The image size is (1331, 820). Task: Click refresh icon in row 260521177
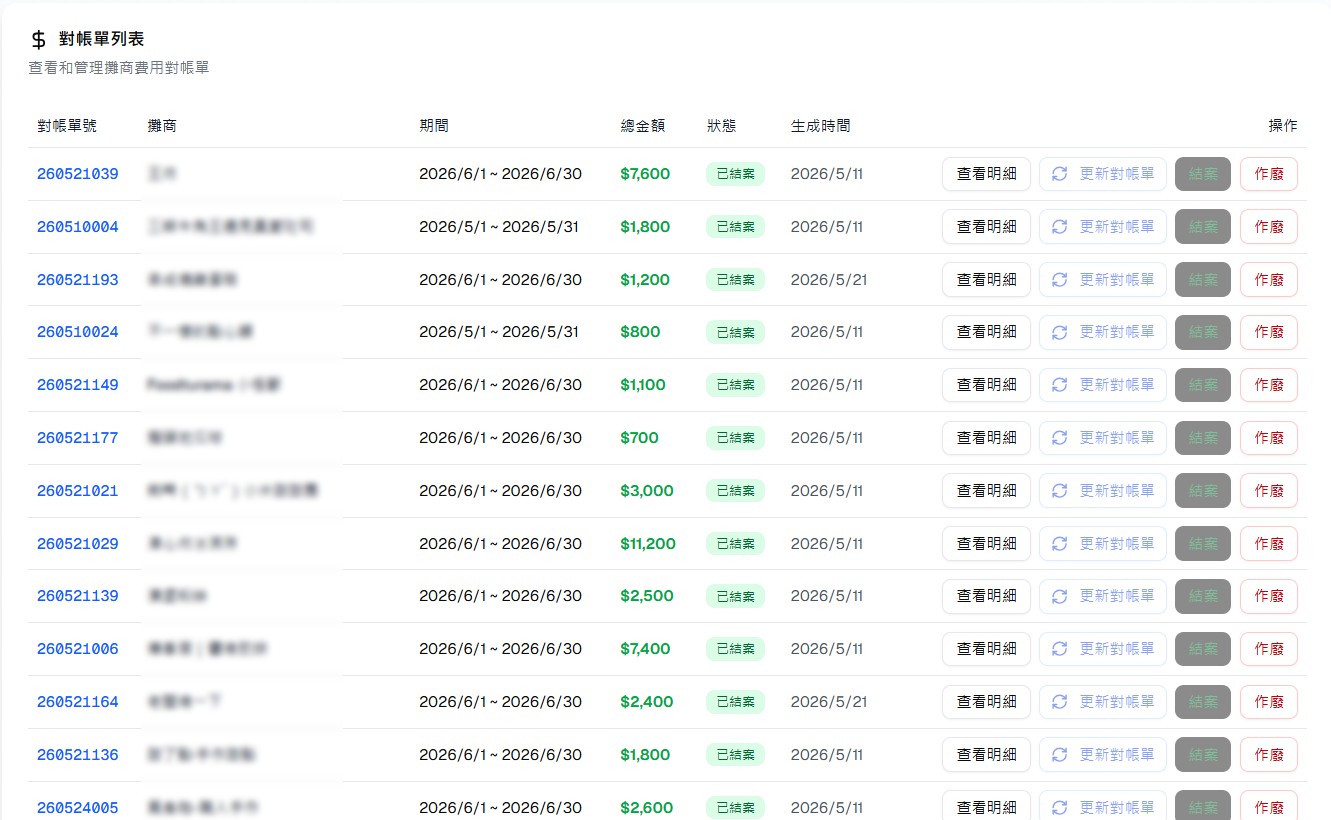1060,438
